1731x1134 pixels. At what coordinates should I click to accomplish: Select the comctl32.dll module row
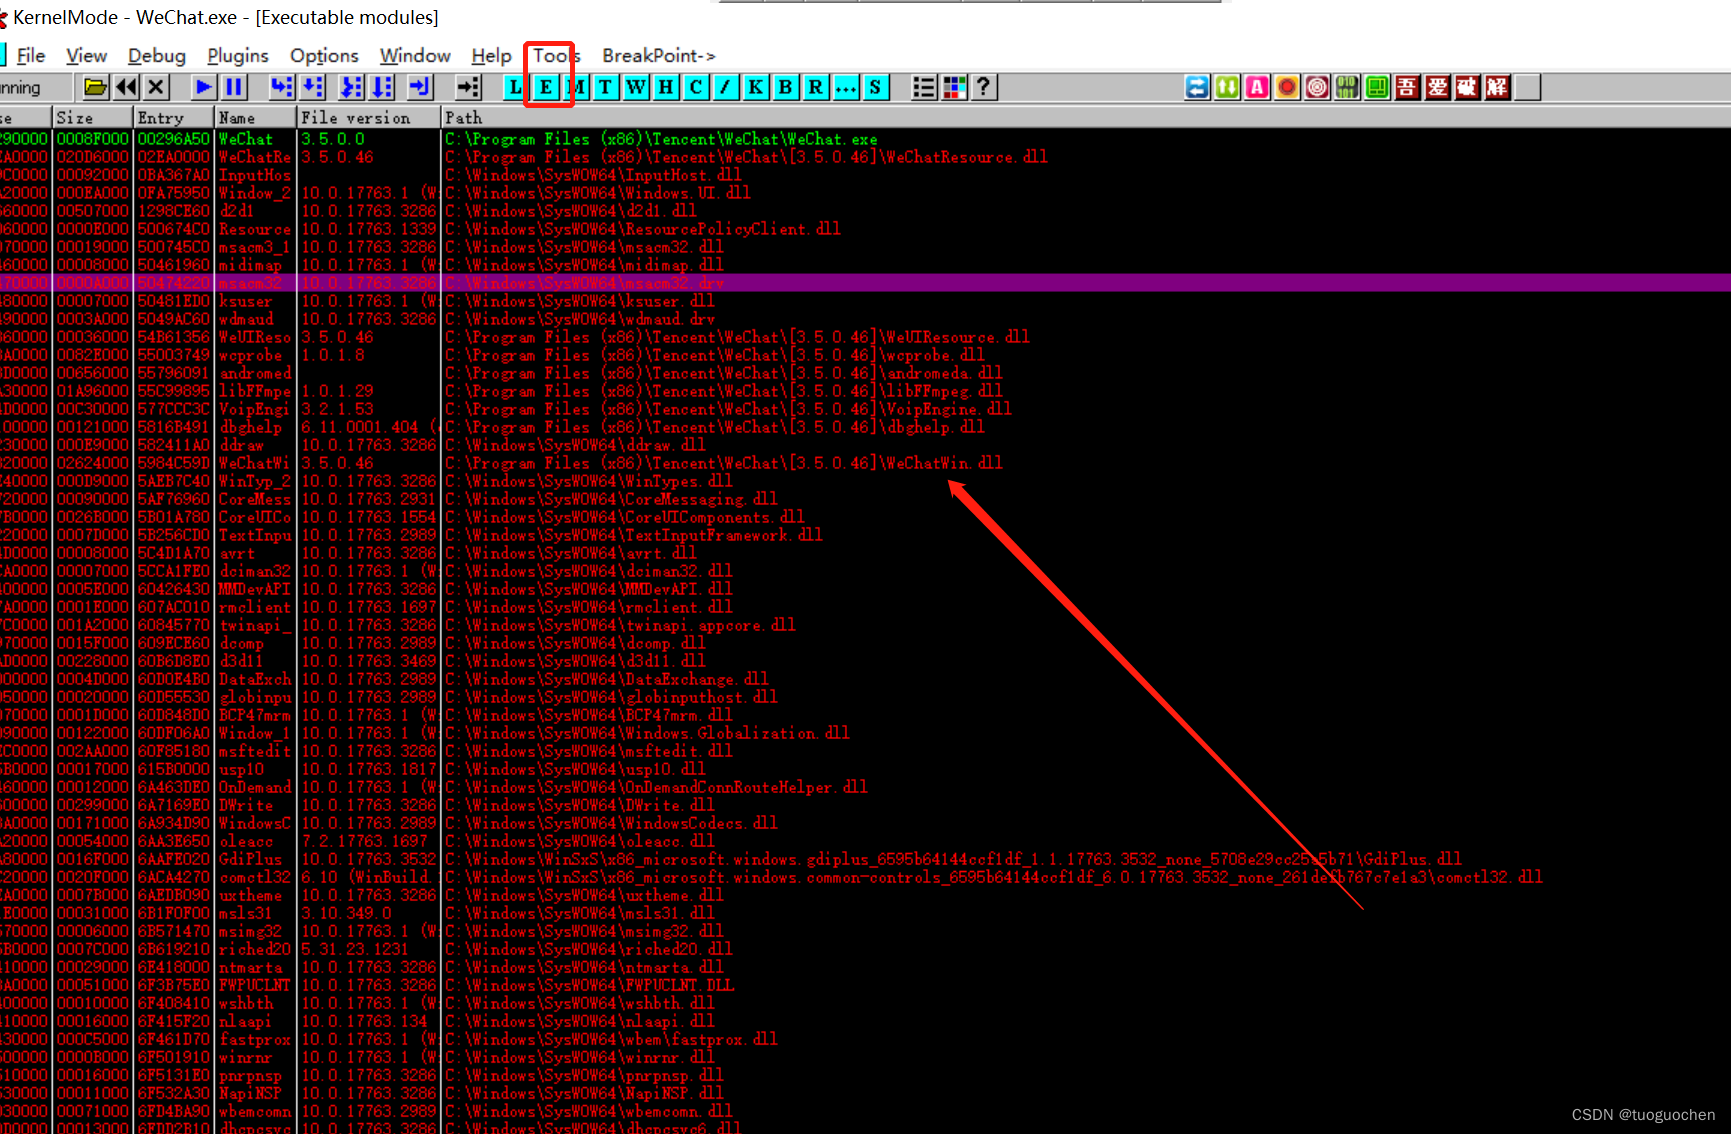pos(865,877)
